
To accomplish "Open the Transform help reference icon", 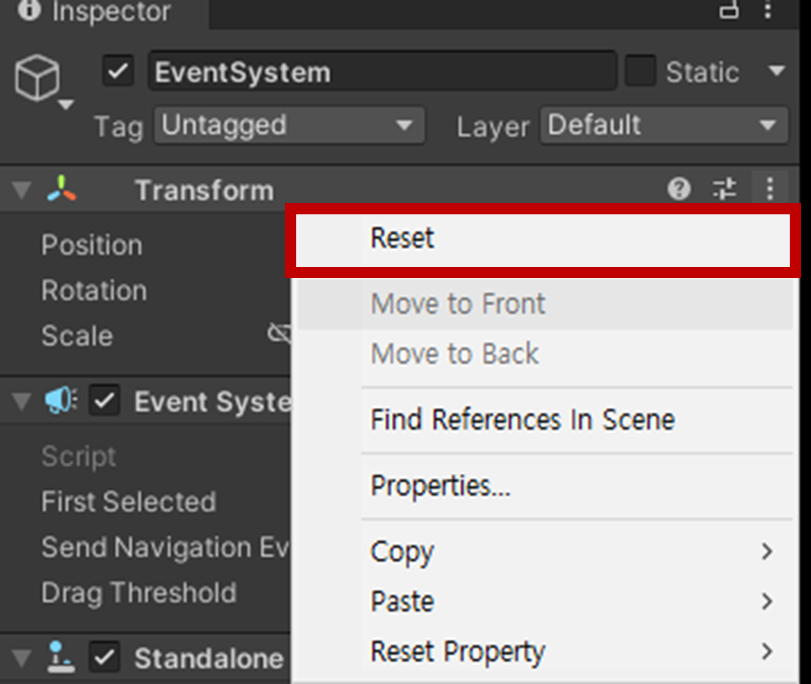I will pos(679,189).
